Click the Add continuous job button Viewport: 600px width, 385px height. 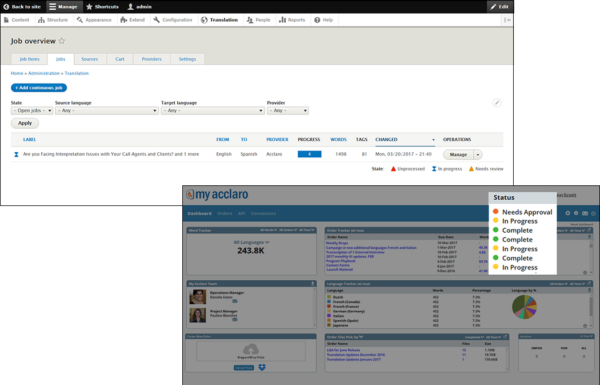pos(39,88)
